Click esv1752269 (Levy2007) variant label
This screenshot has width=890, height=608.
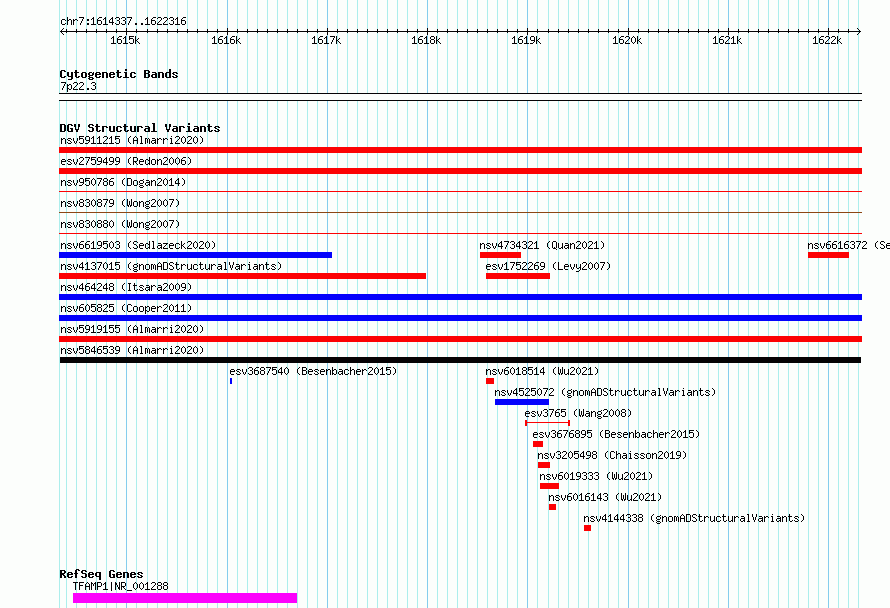click(x=548, y=266)
